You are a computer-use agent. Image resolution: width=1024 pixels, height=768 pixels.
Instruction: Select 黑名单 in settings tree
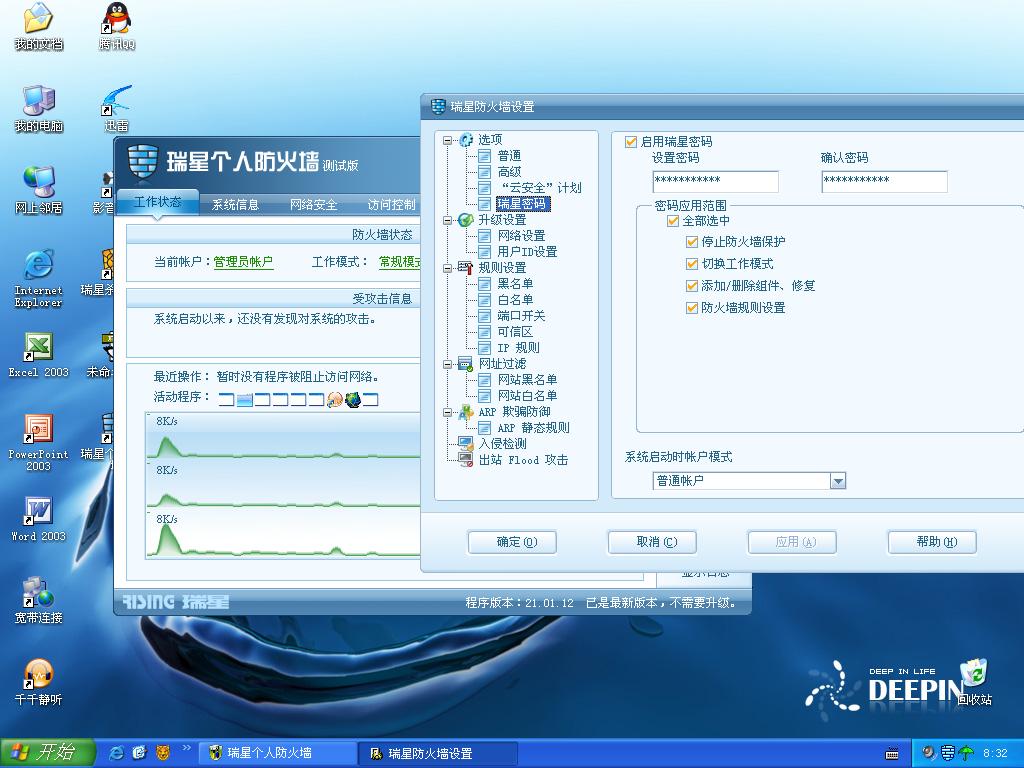click(515, 284)
